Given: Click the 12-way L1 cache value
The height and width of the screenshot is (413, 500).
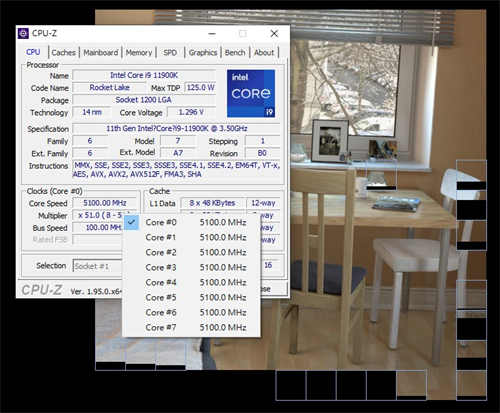Looking at the screenshot, I should point(263,203).
